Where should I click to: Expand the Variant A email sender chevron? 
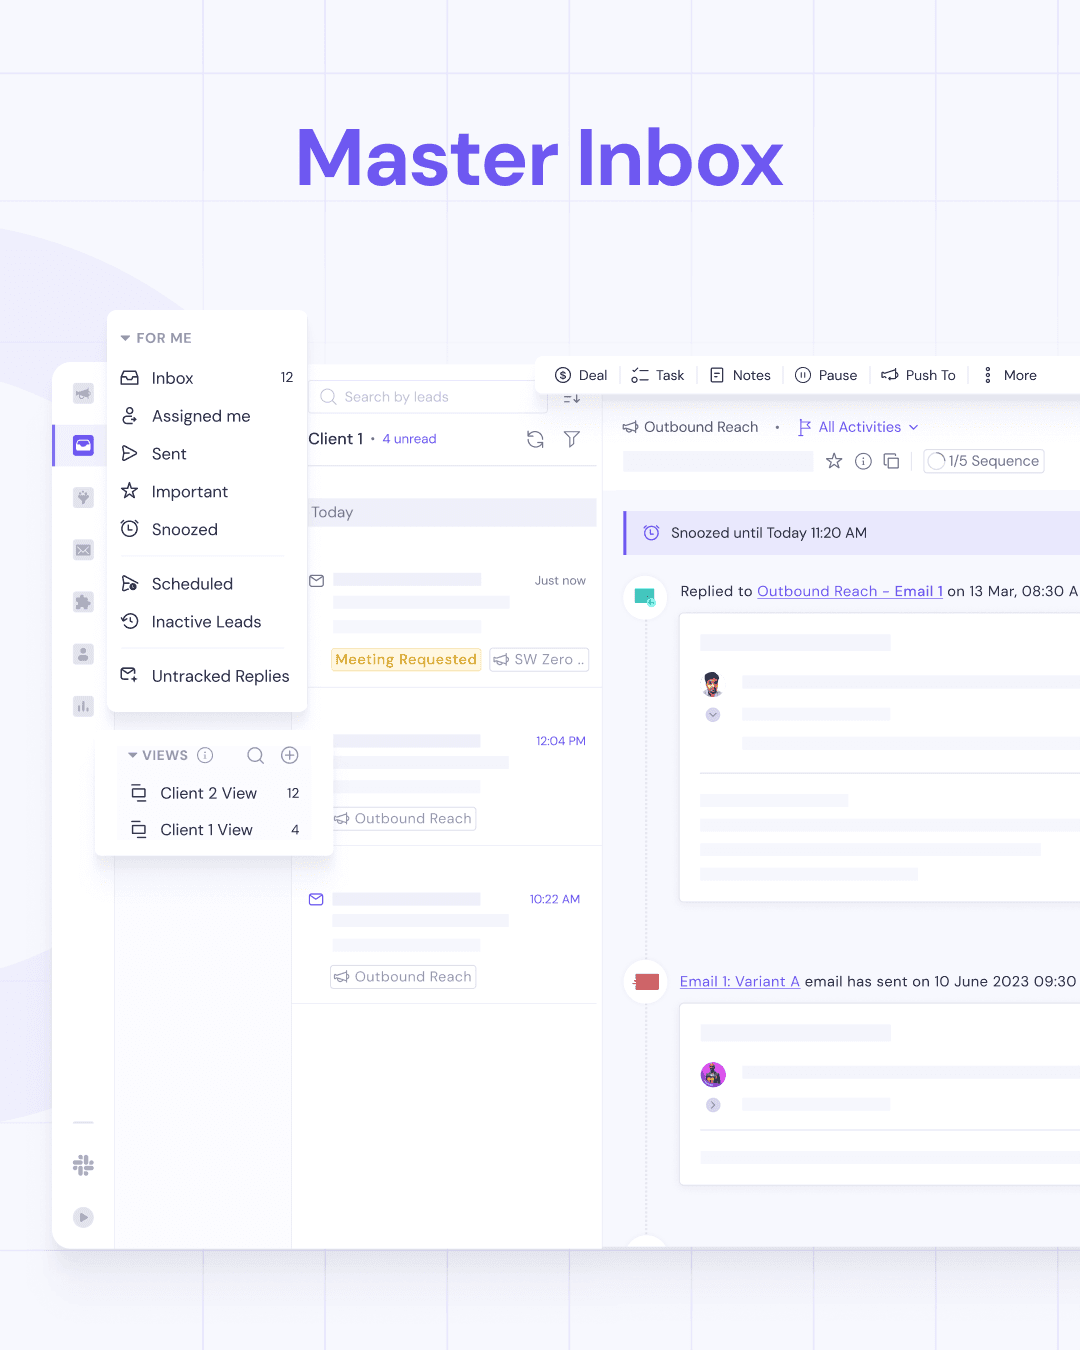click(713, 1105)
